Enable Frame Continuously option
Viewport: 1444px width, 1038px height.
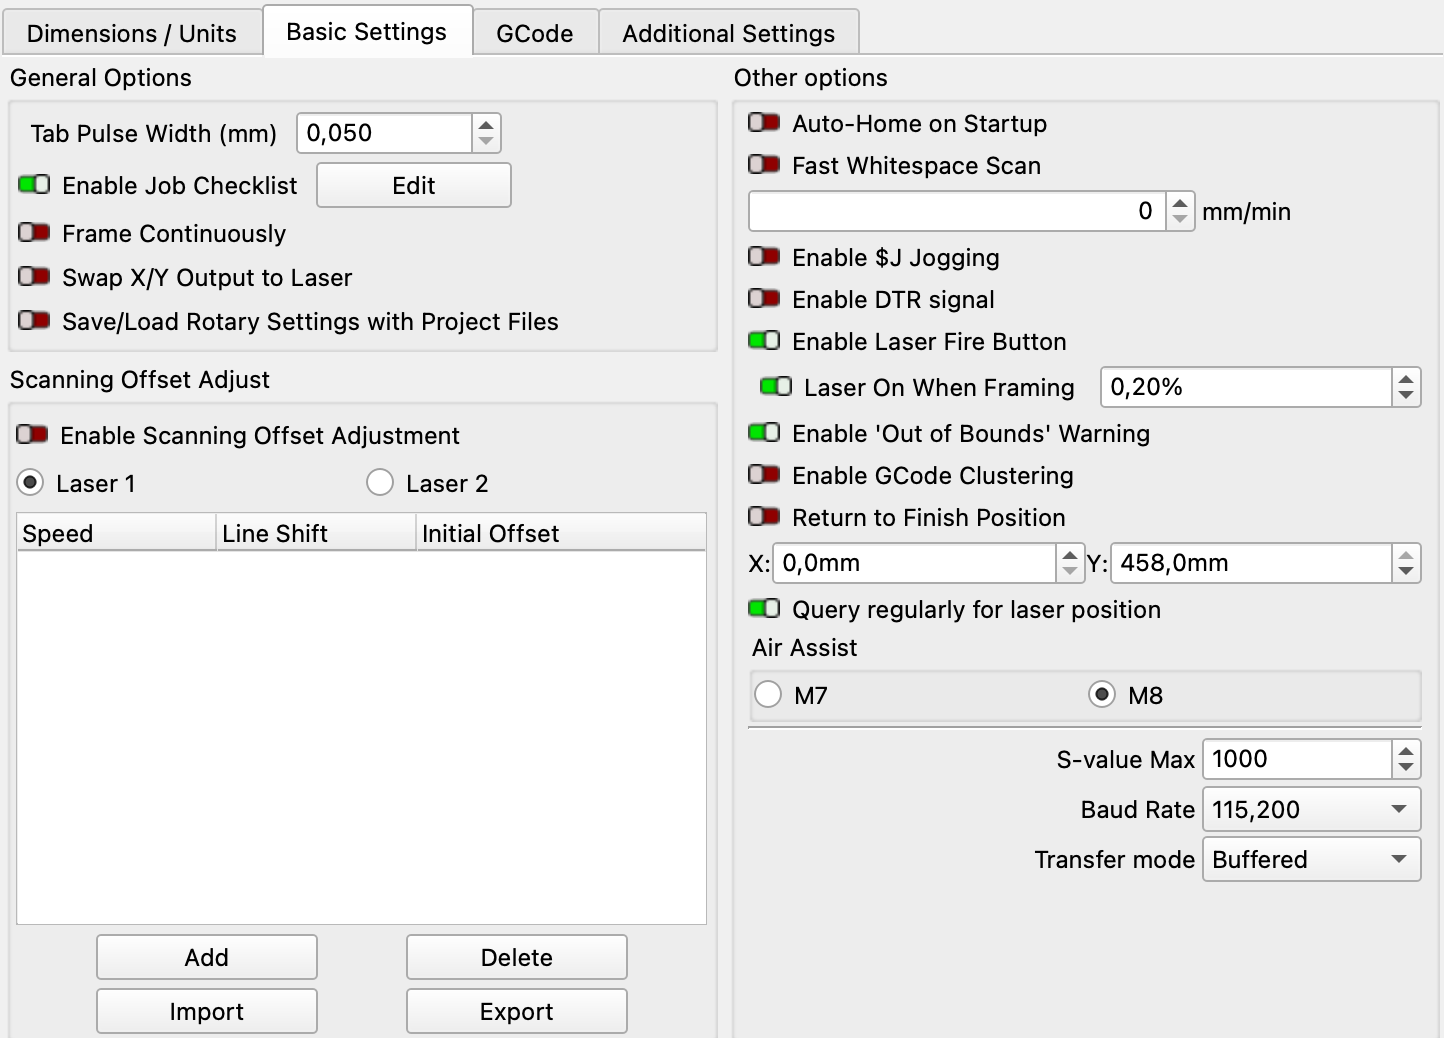33,233
